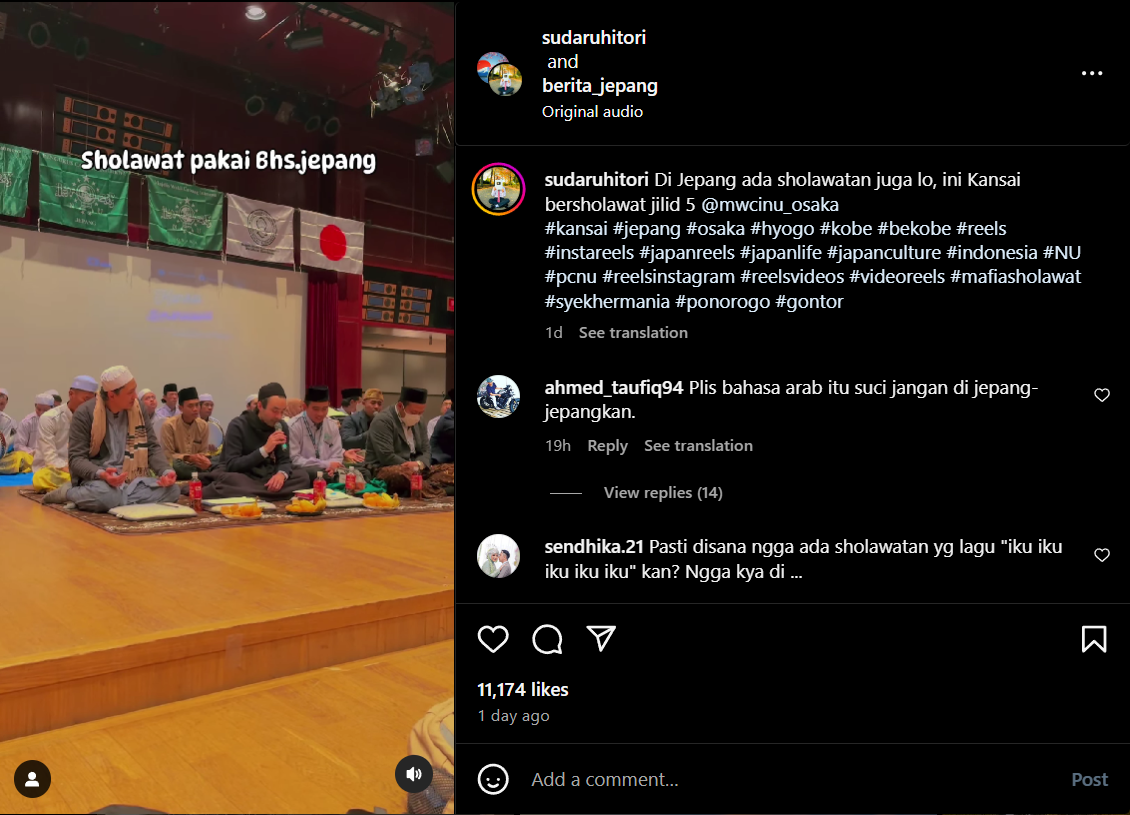Open sudaruhitori's story avatar in caption
This screenshot has height=815, width=1130.
(498, 189)
